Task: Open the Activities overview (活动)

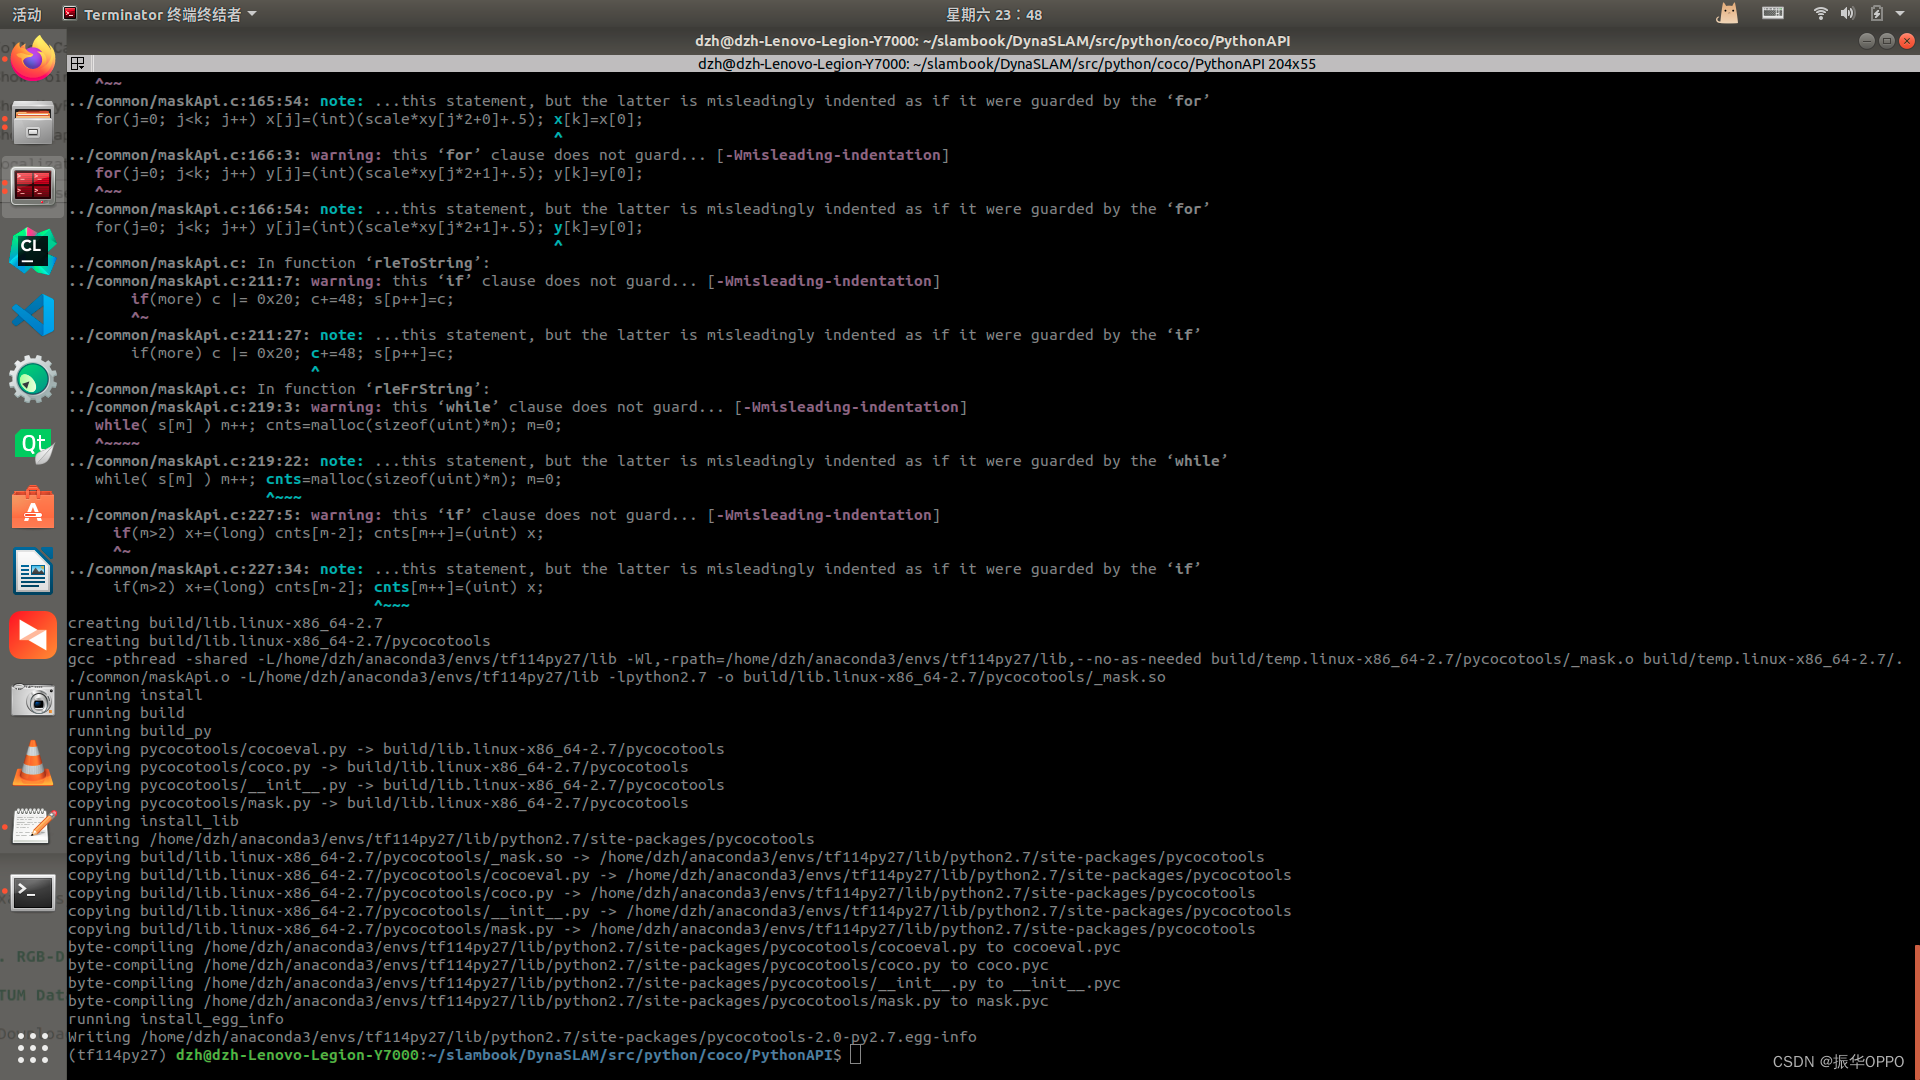Action: [x=27, y=14]
